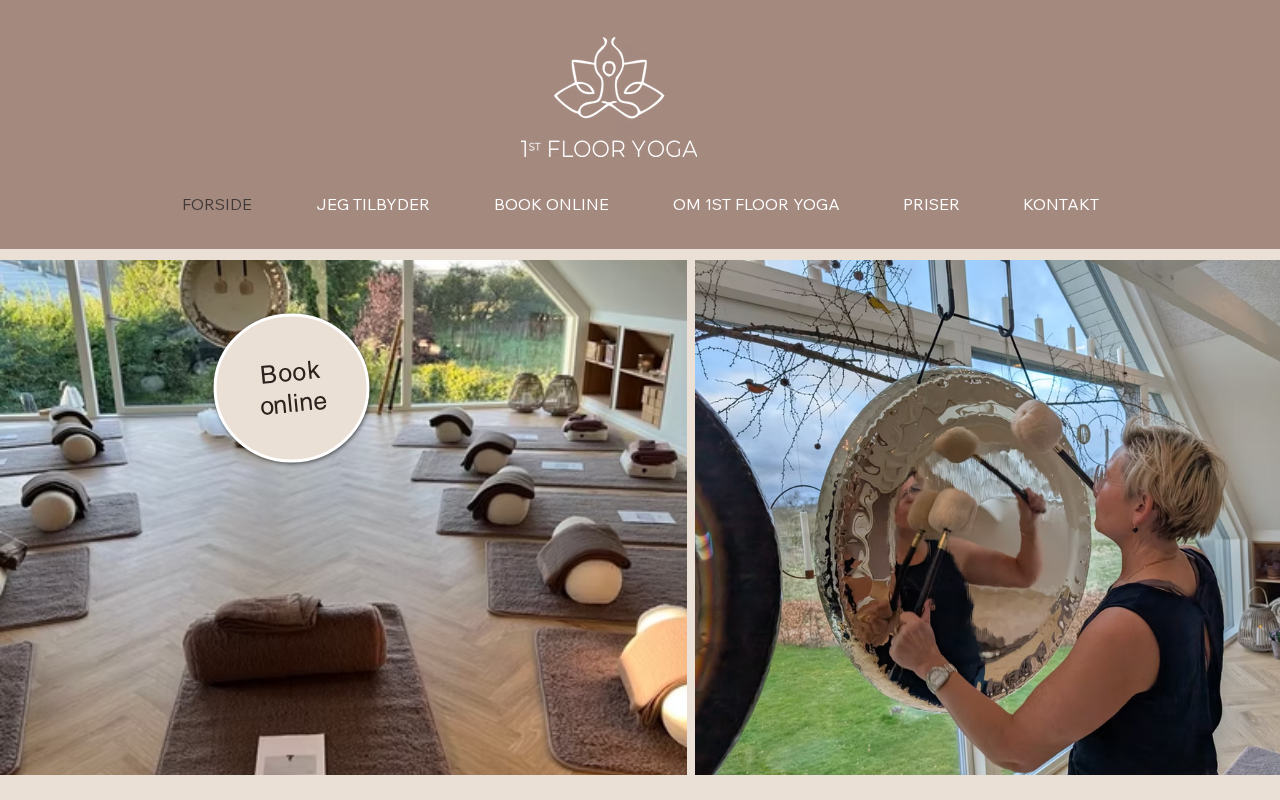Go to the Book Online navigation link
The image size is (1280, 800).
(551, 205)
